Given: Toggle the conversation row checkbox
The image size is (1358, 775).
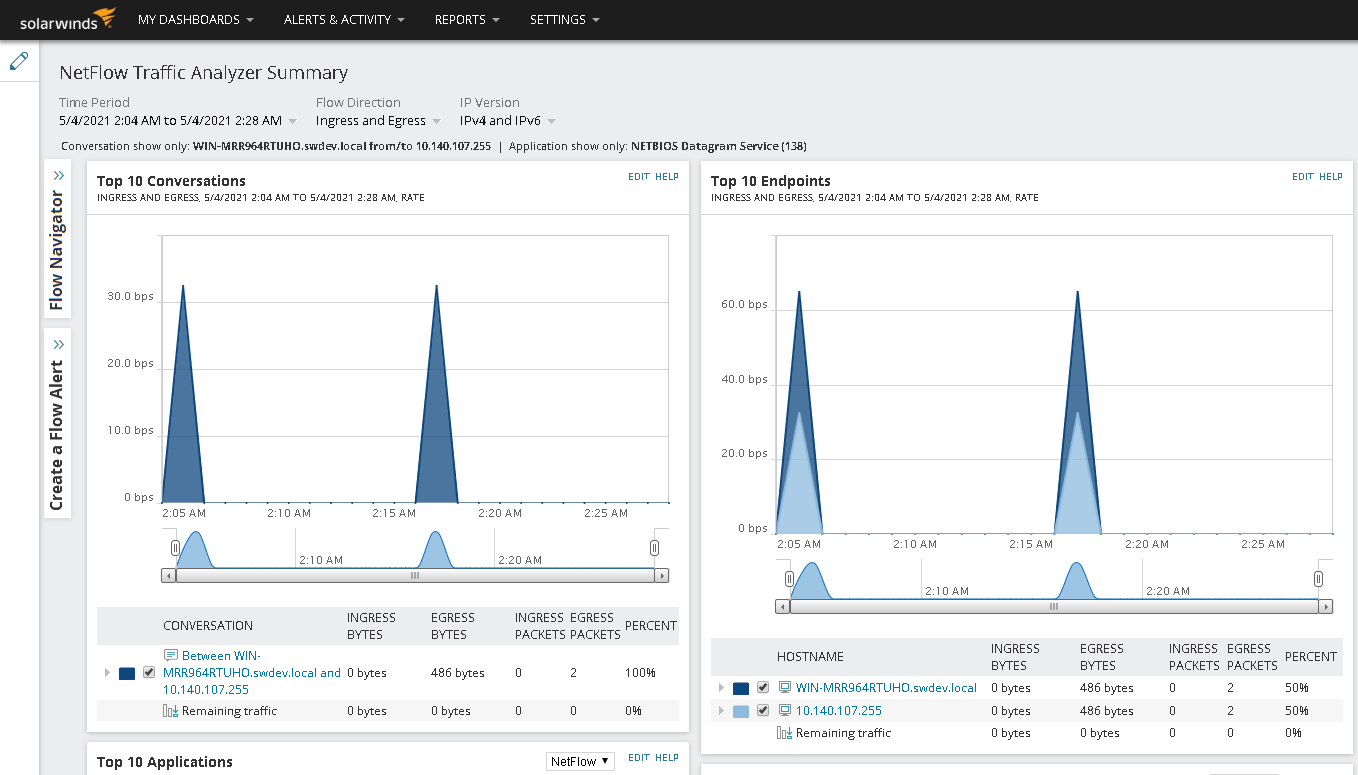Looking at the screenshot, I should point(149,672).
